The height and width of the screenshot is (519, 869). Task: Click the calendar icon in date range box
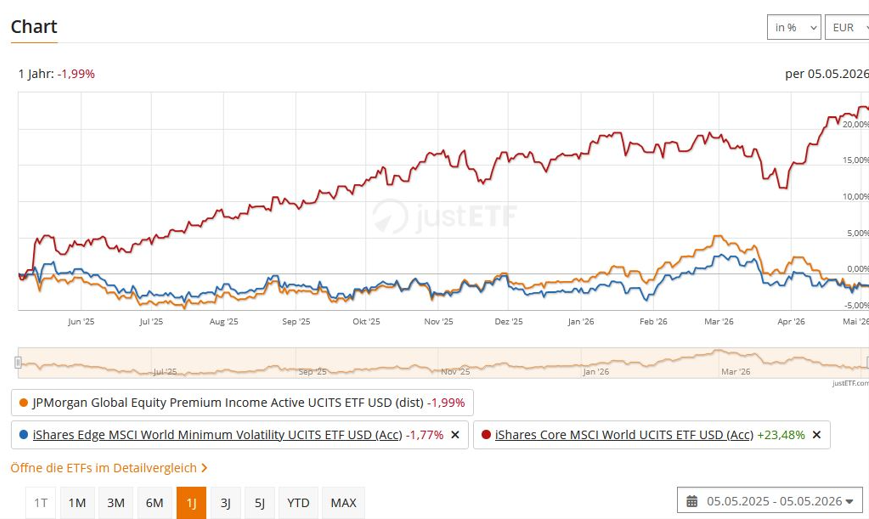pos(692,501)
